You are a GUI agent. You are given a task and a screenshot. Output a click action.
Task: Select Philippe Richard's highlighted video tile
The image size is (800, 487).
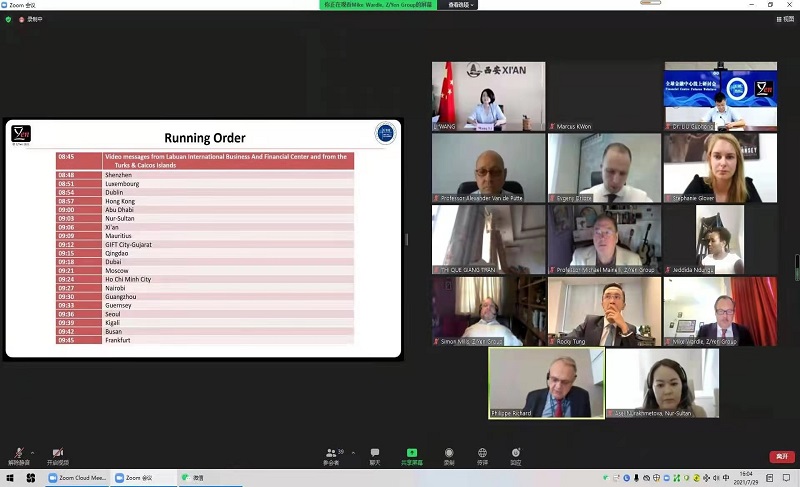546,382
